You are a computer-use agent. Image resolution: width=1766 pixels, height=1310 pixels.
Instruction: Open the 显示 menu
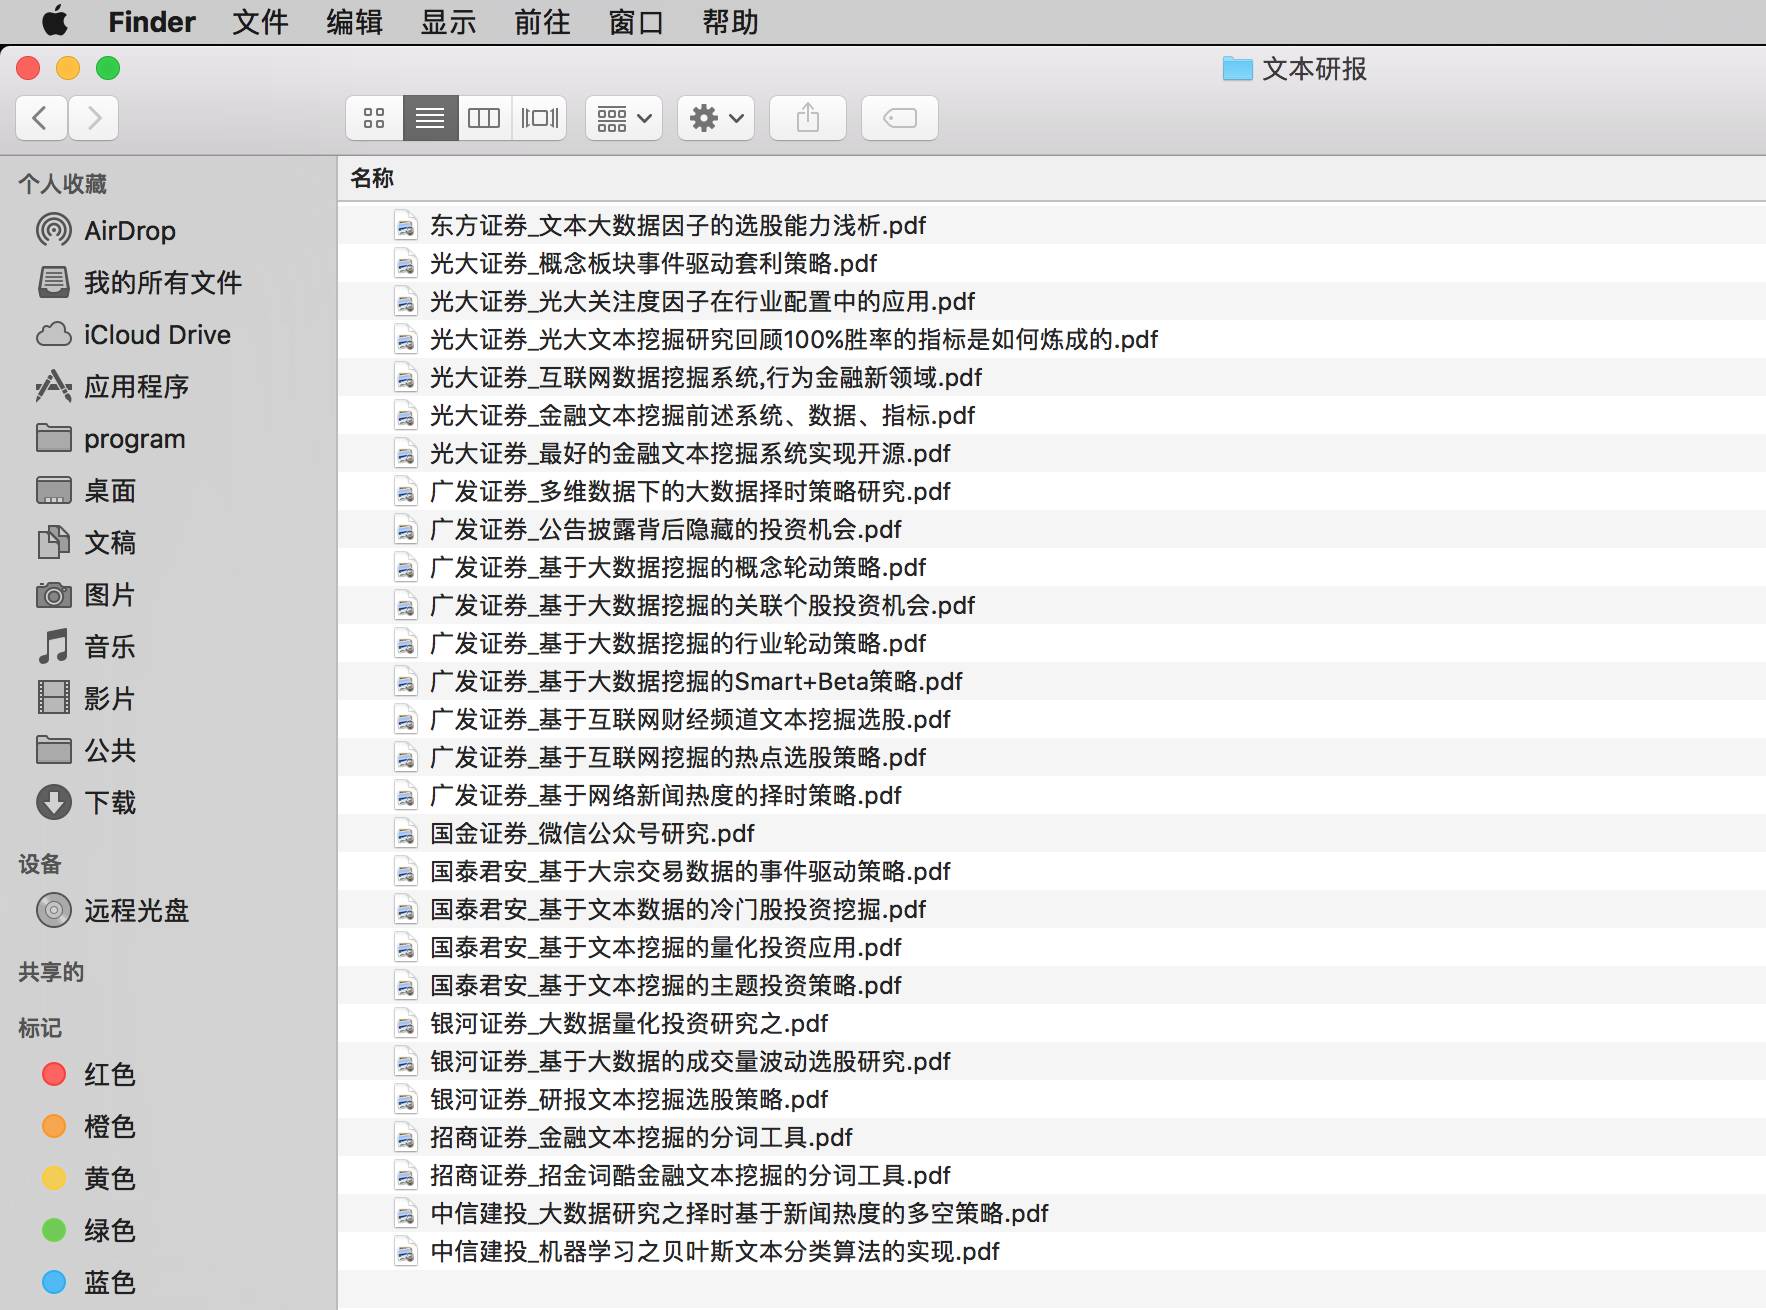tap(448, 21)
